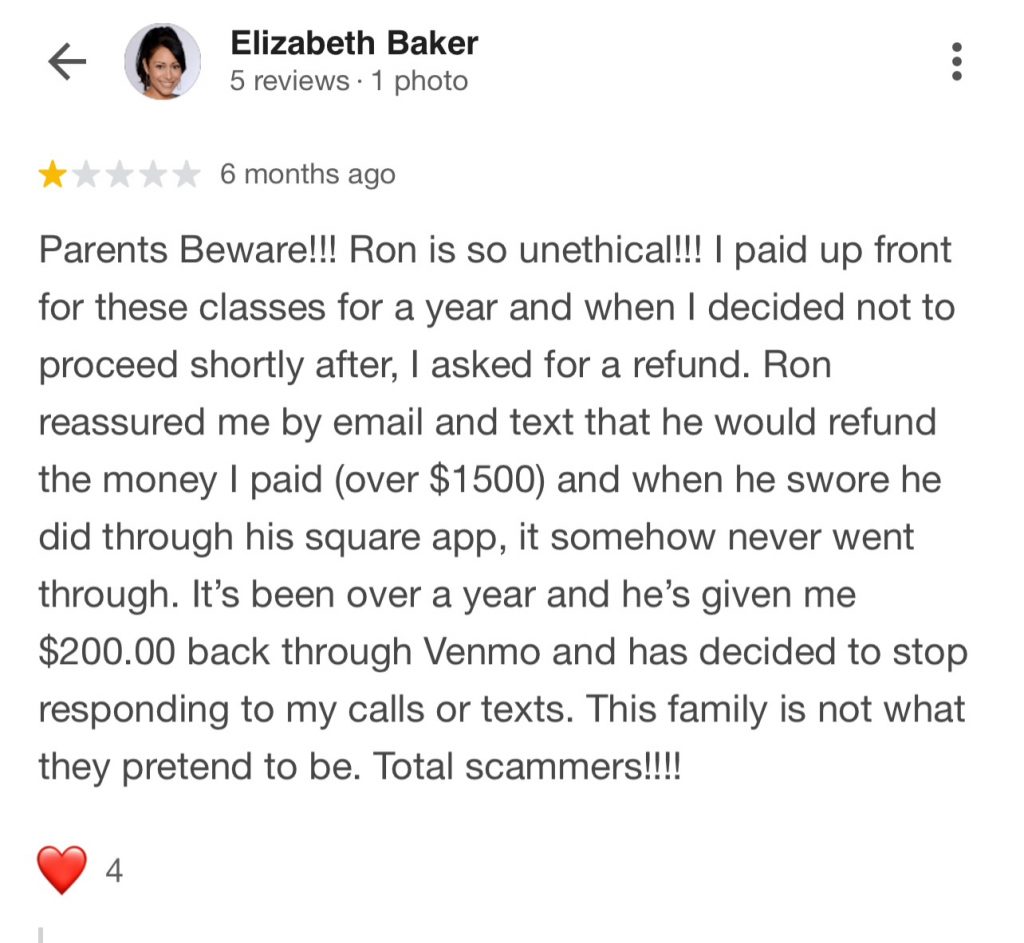Click the "$200.00" amount in the review
1024x943 pixels.
(x=108, y=652)
